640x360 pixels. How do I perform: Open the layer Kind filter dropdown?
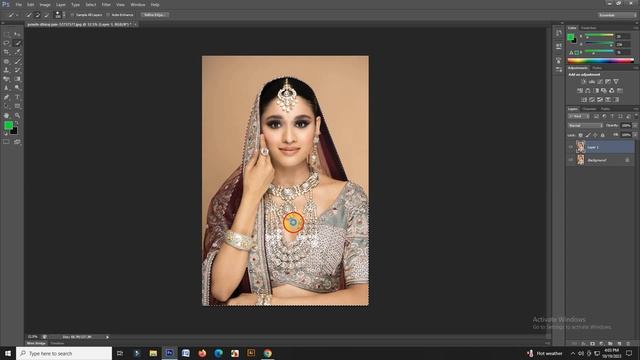pyautogui.click(x=579, y=116)
